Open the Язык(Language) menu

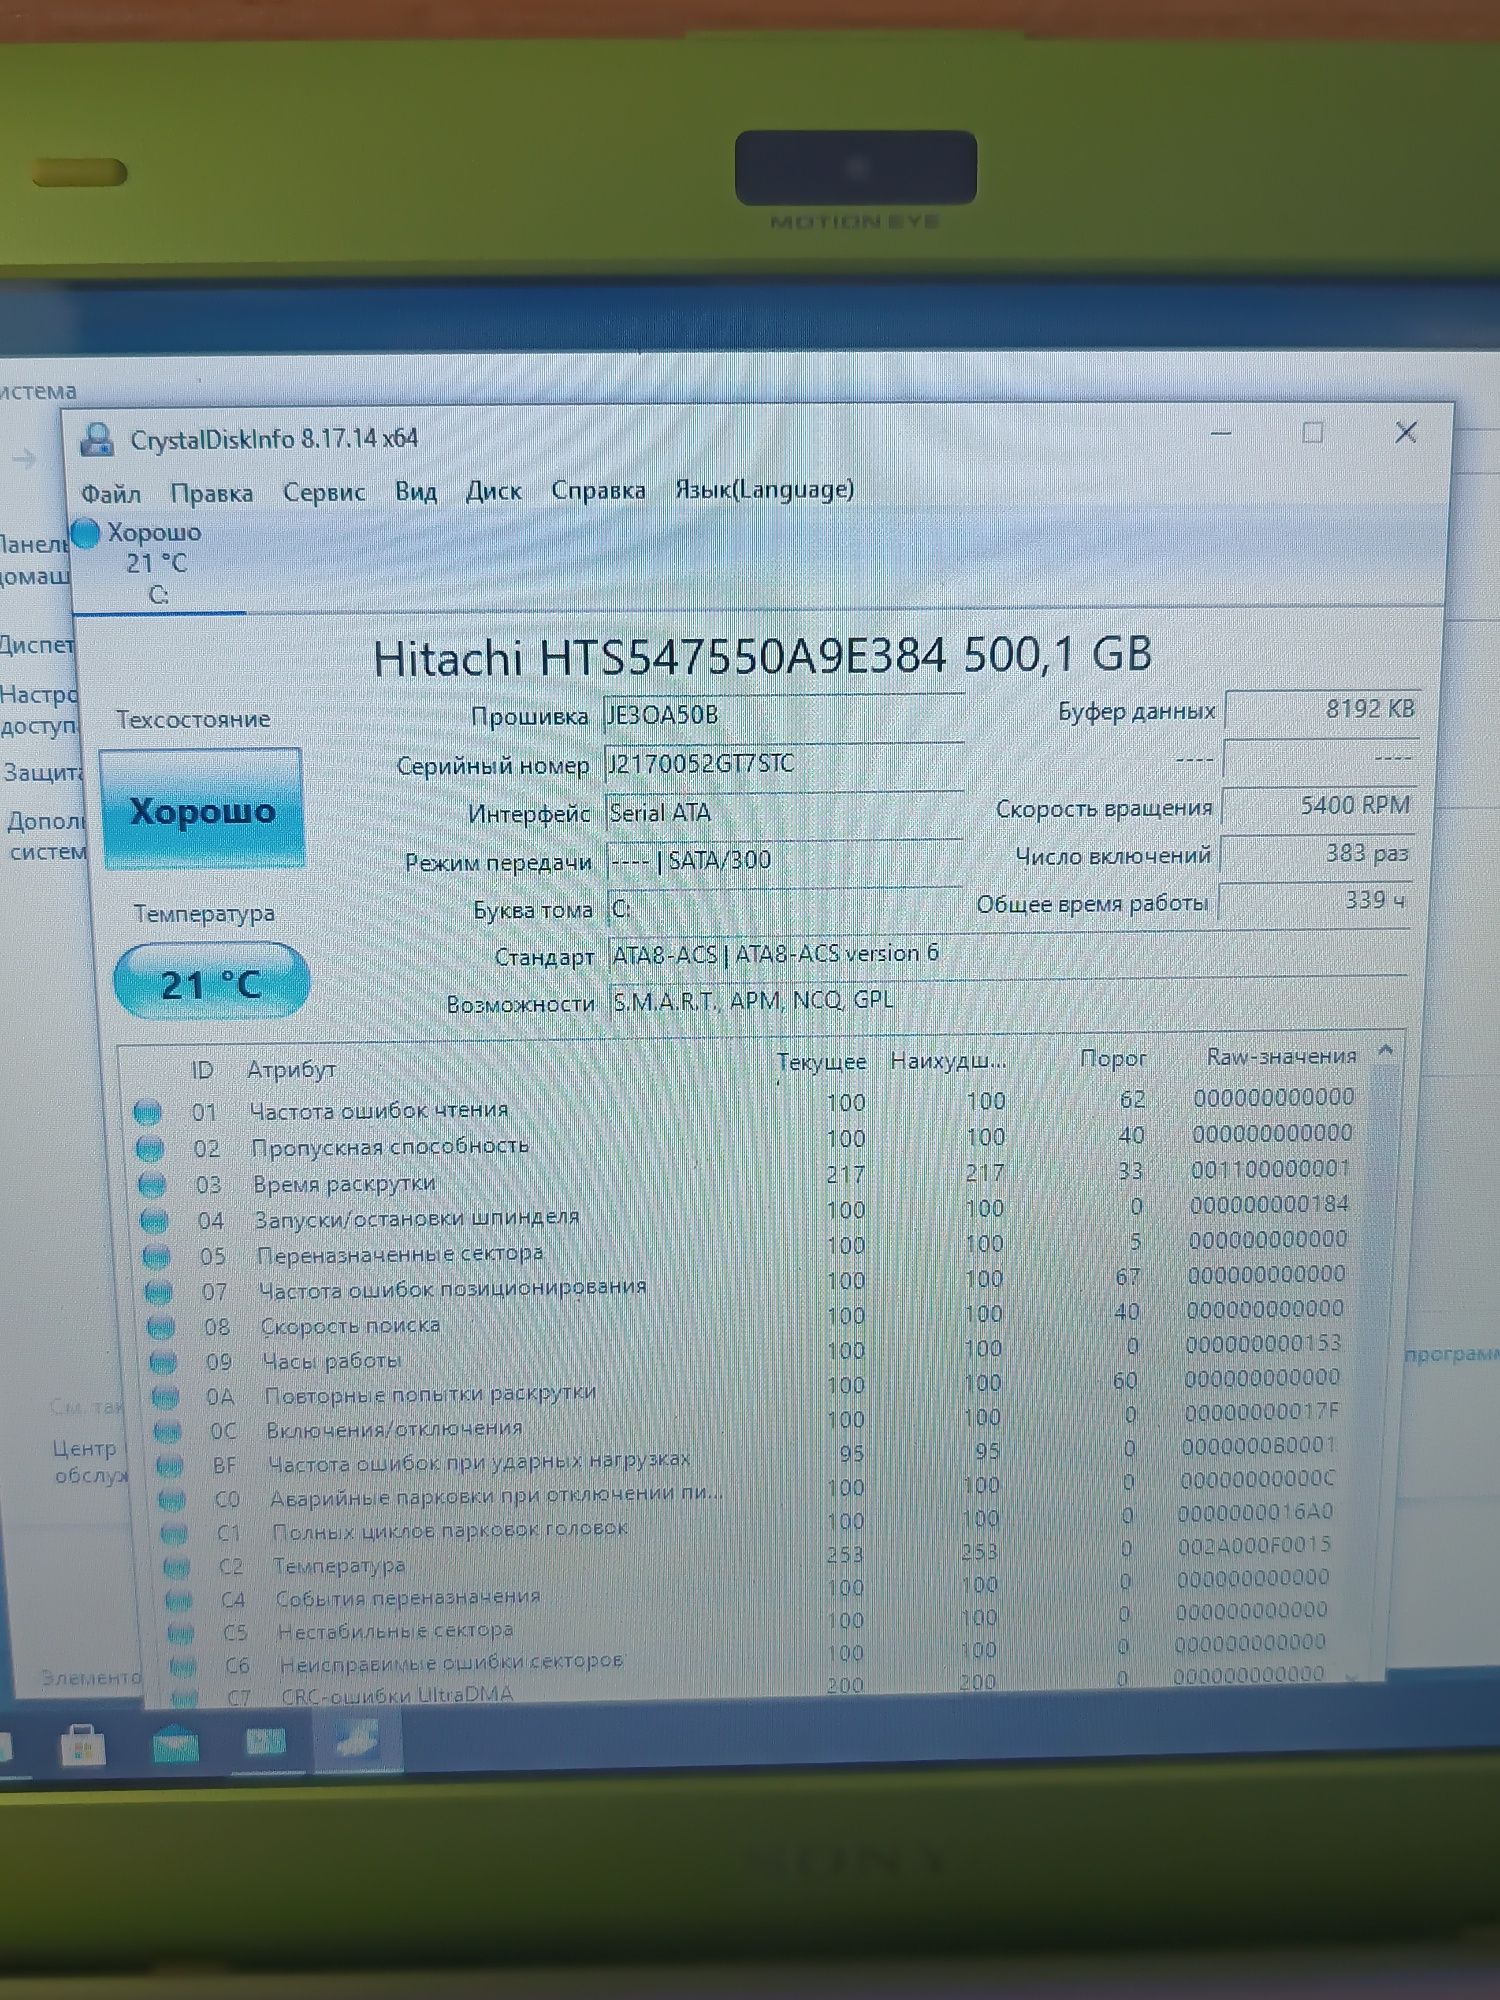coord(764,489)
